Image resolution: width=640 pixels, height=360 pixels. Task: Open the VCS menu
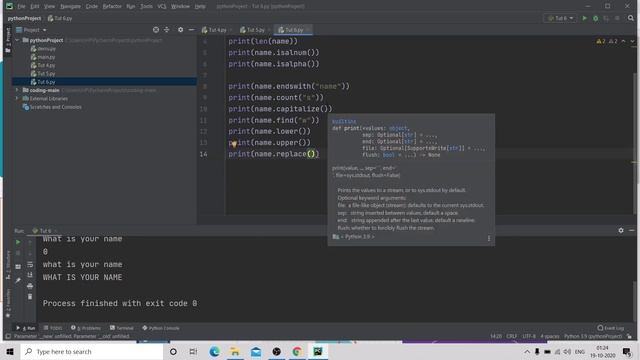pyautogui.click(x=162, y=6)
